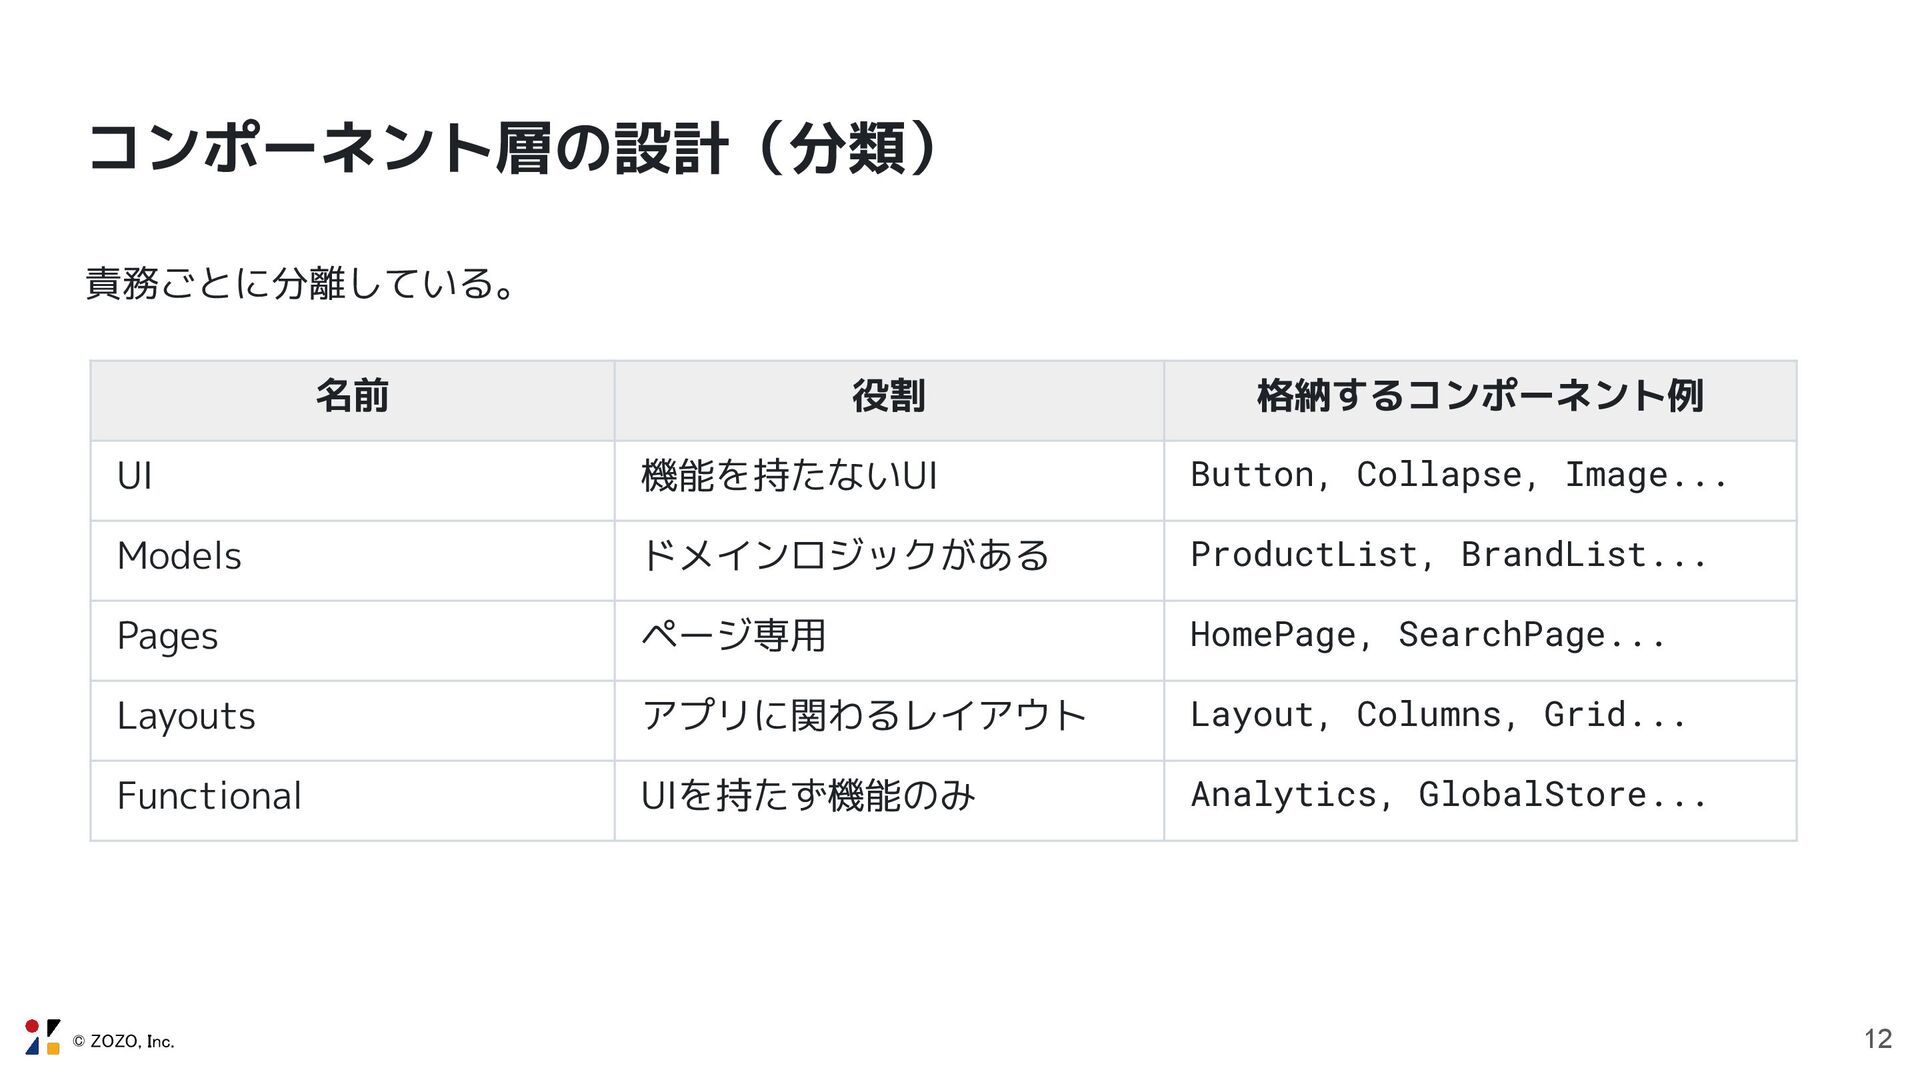
Task: Click the UIを持たず機能のみ role cell
Action: point(889,801)
